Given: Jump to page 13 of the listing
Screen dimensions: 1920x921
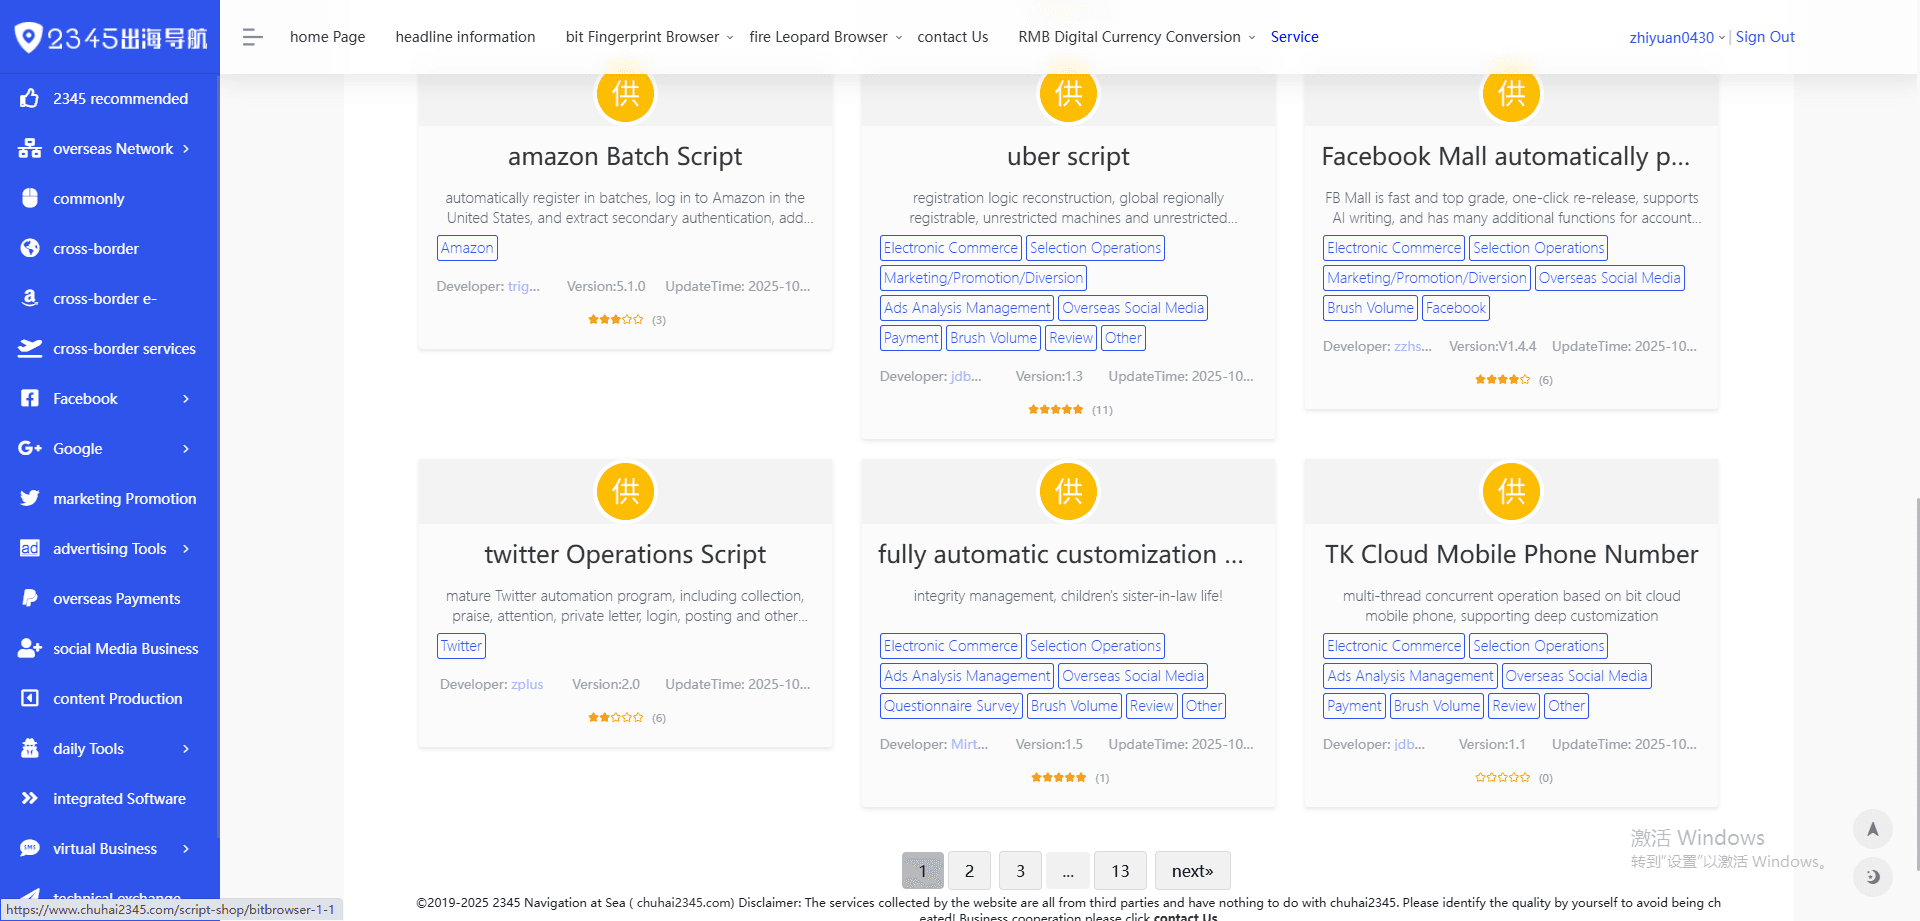Looking at the screenshot, I should [1120, 871].
